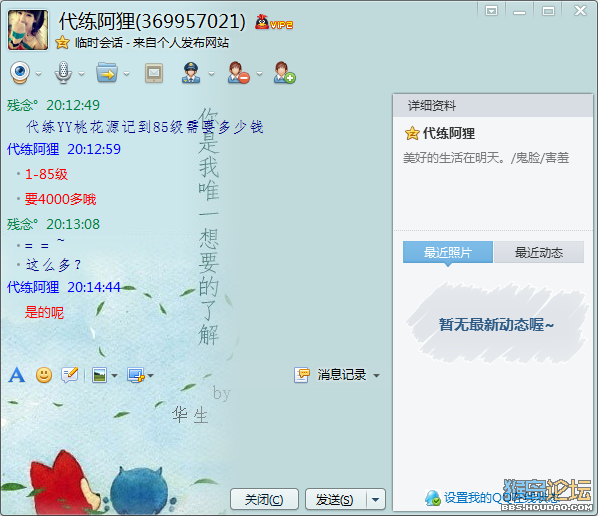This screenshot has height=516, width=598.
Task: Click the contact avatar photo
Action: point(28,30)
